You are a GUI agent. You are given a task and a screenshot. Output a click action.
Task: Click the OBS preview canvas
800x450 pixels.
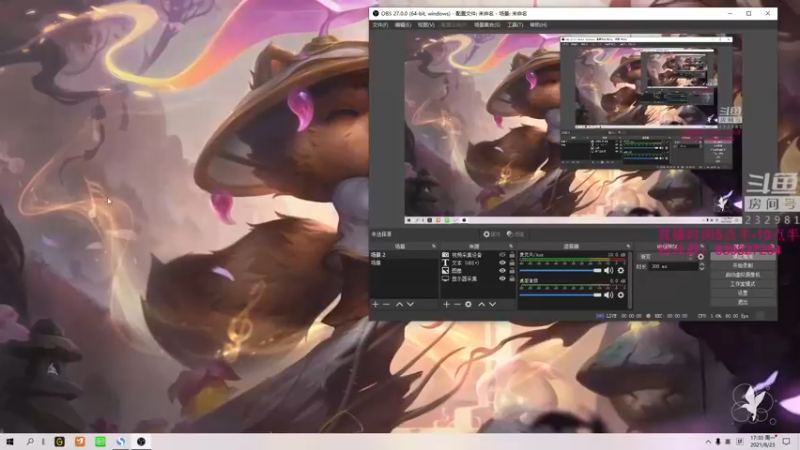tap(573, 129)
